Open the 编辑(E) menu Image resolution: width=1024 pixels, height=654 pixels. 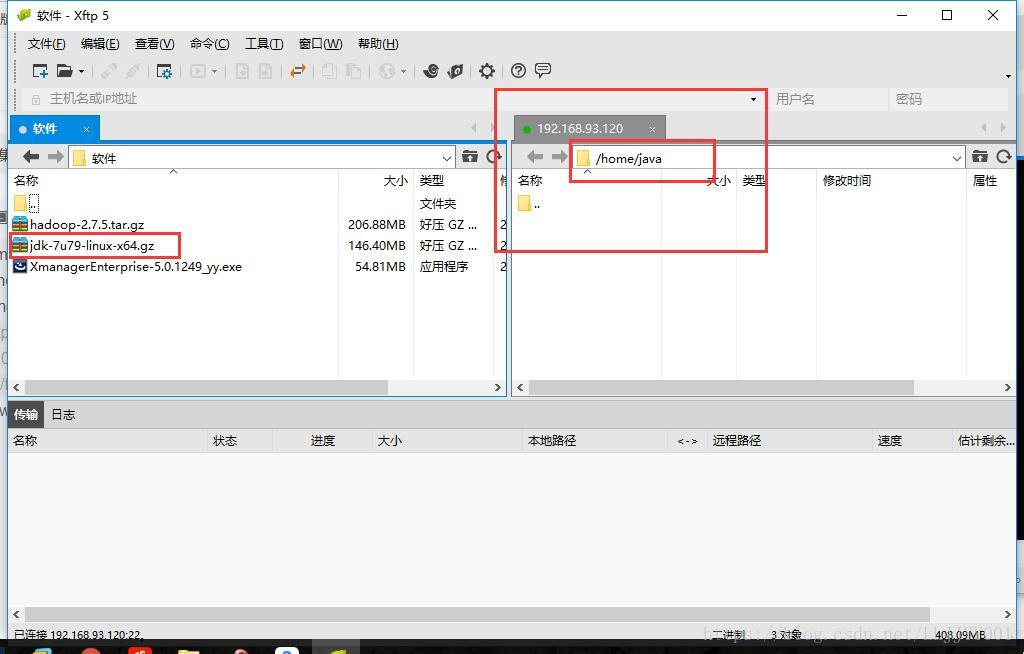point(100,44)
